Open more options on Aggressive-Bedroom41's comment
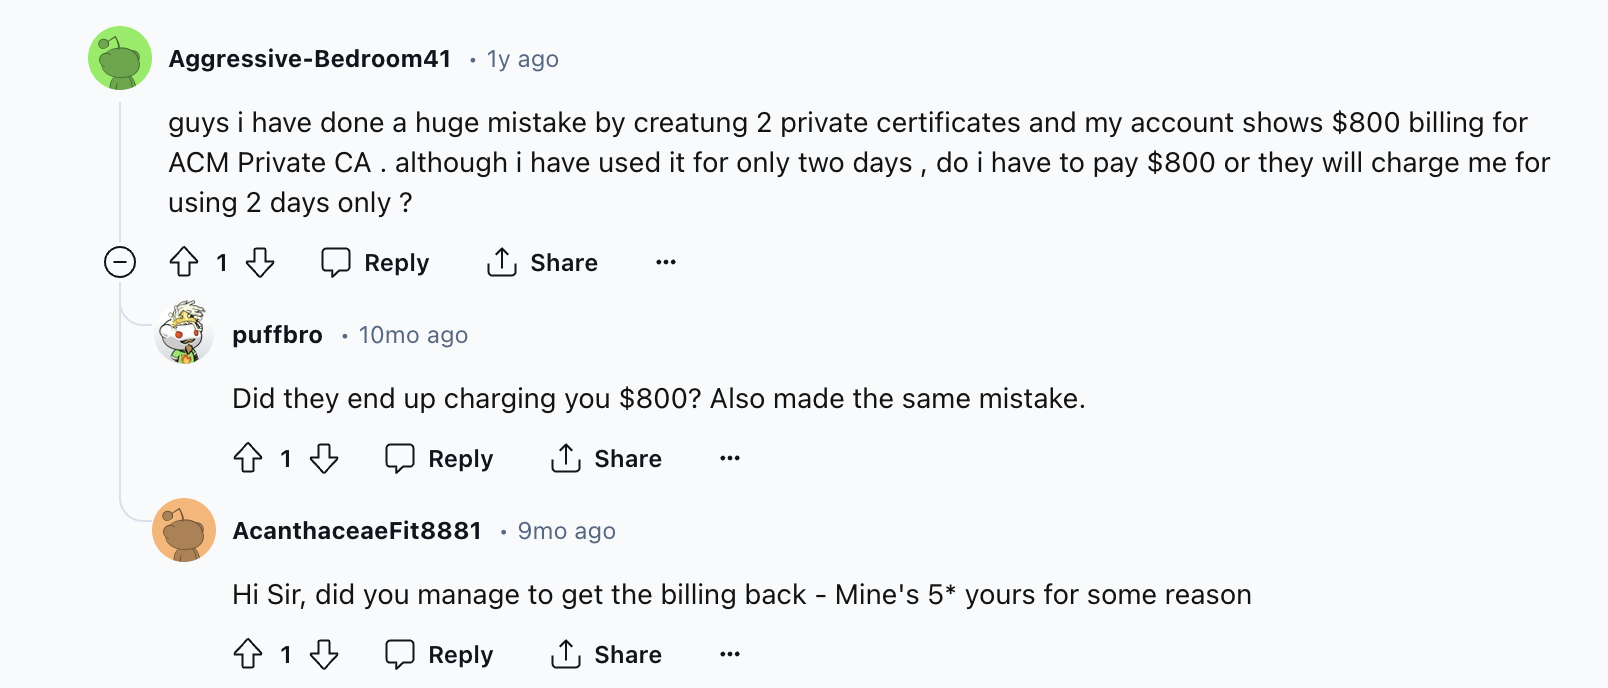 (666, 263)
